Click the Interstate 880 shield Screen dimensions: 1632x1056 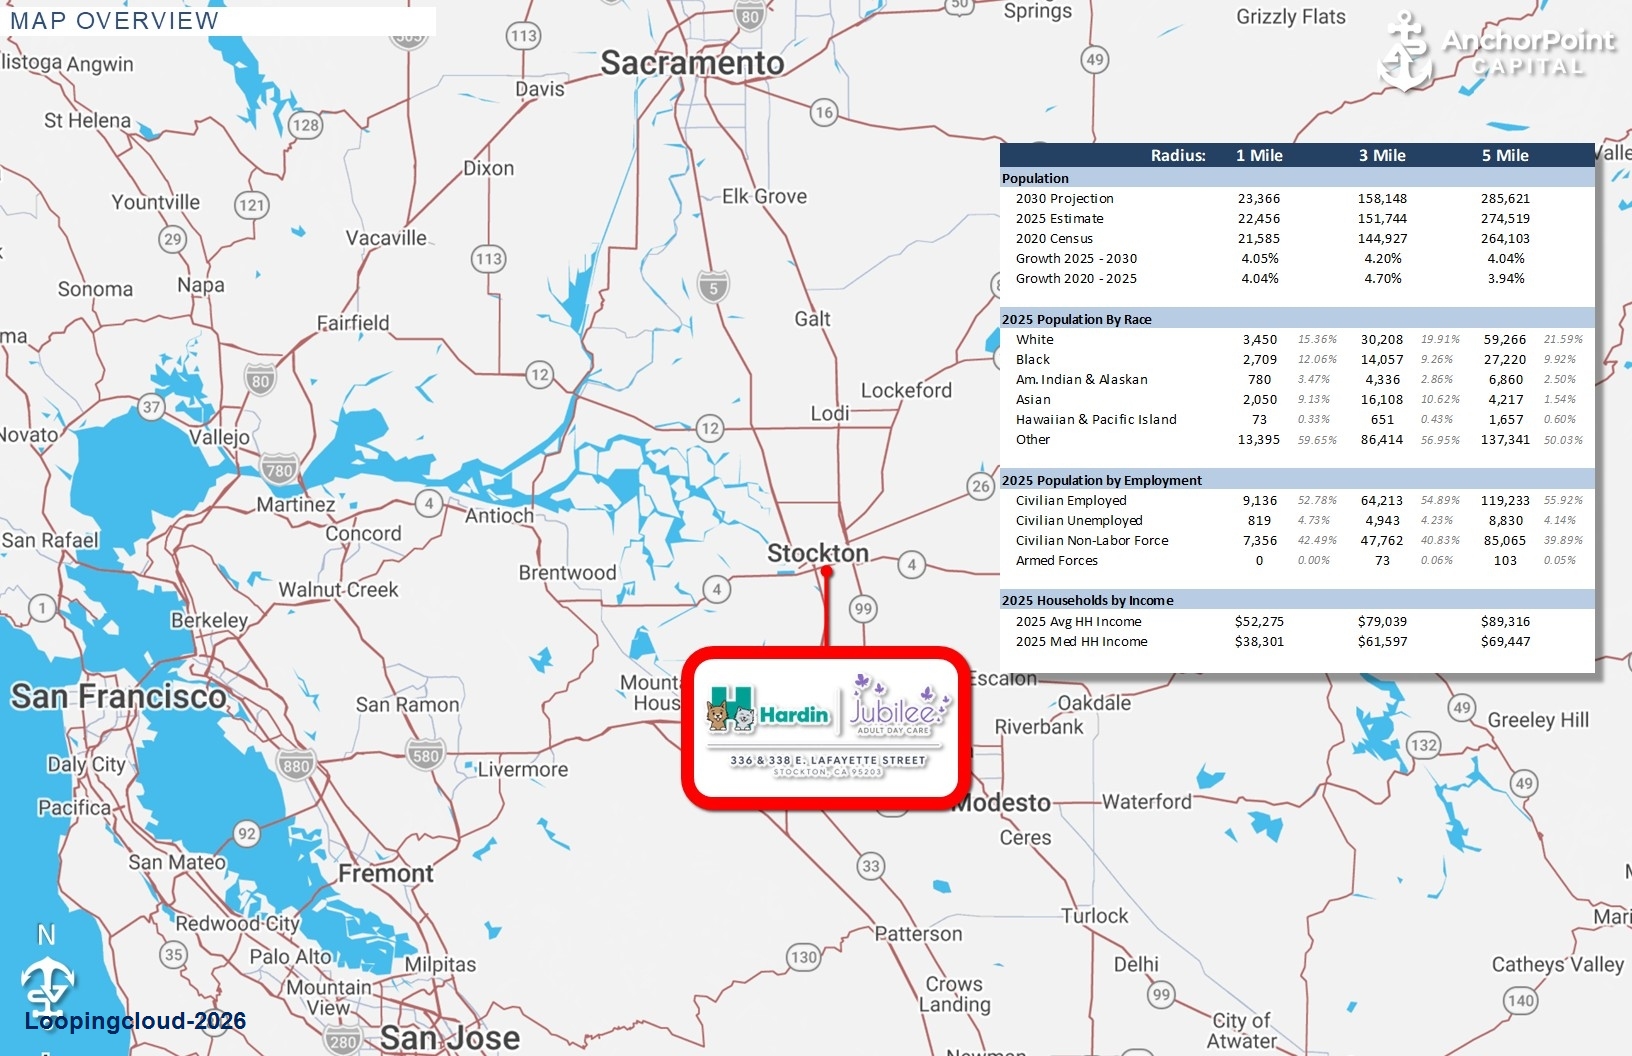[x=296, y=765]
